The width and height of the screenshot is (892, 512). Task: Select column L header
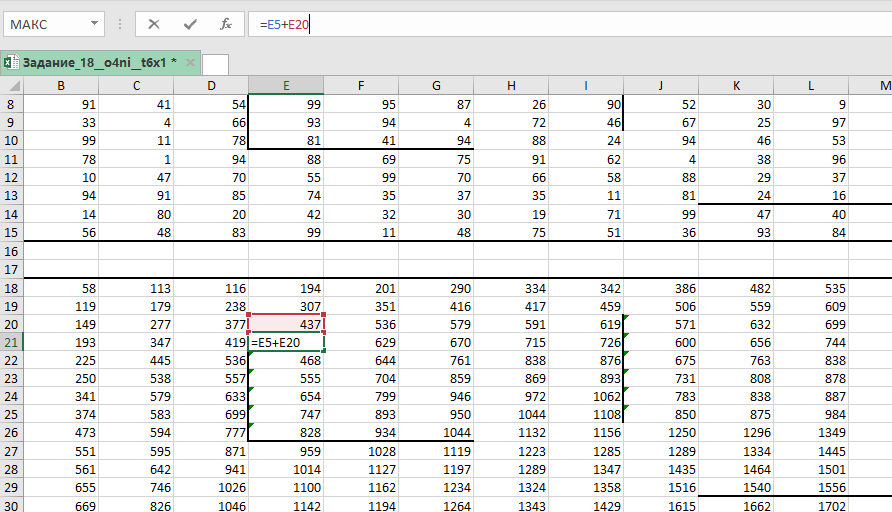point(811,86)
